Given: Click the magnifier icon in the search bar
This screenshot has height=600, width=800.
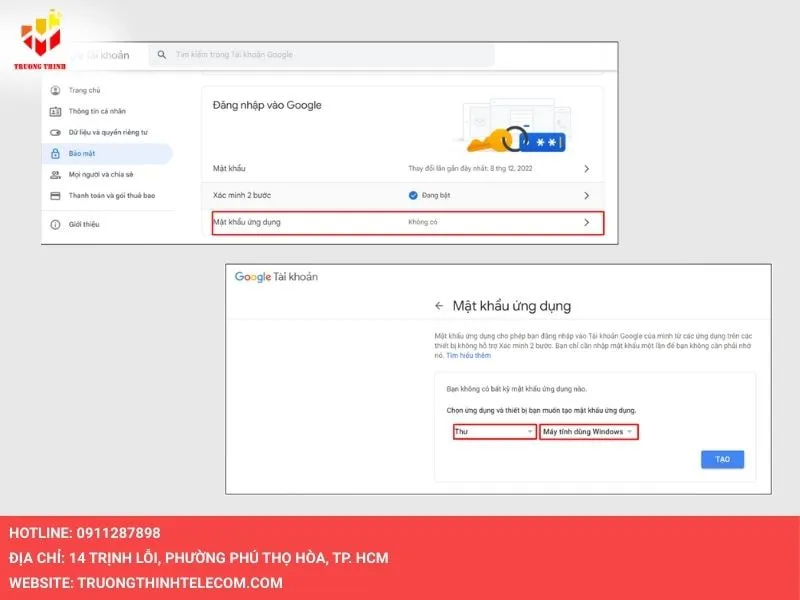Looking at the screenshot, I should [x=161, y=55].
